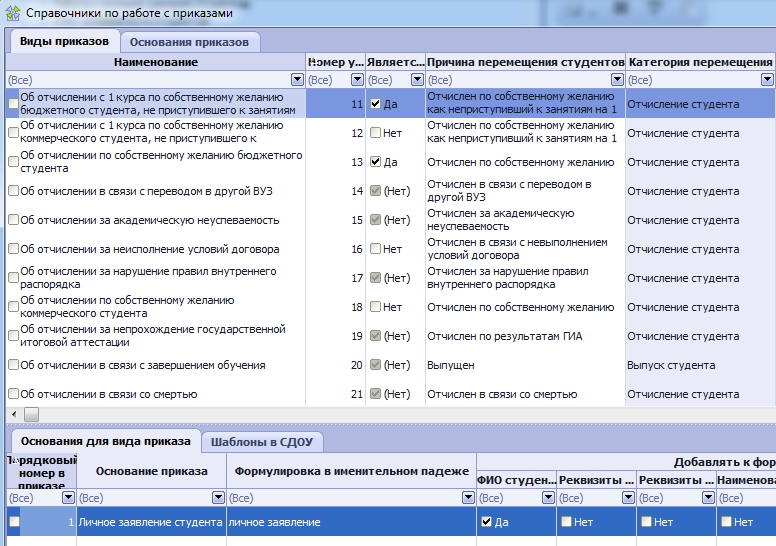This screenshot has width=776, height=546.
Task: Click number cell 17
Action: [x=336, y=278]
